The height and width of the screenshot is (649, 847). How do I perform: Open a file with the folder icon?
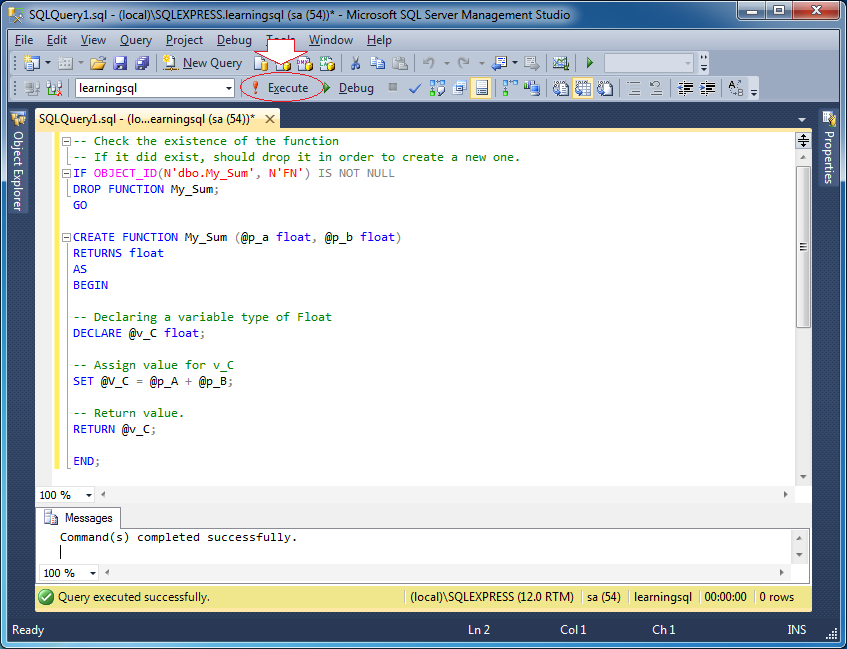(98, 63)
